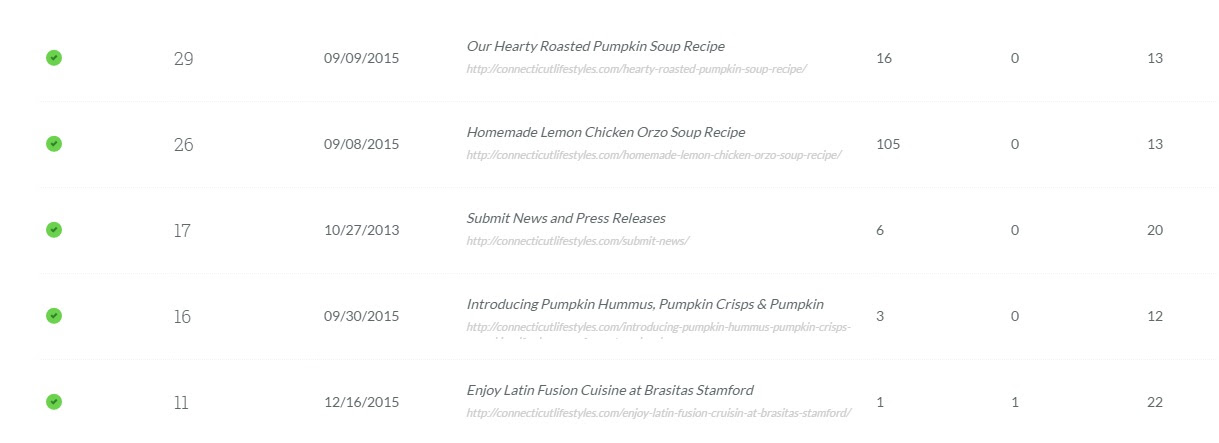This screenshot has height=443, width=1219.
Task: Click the date 12/16/2015
Action: click(x=361, y=402)
